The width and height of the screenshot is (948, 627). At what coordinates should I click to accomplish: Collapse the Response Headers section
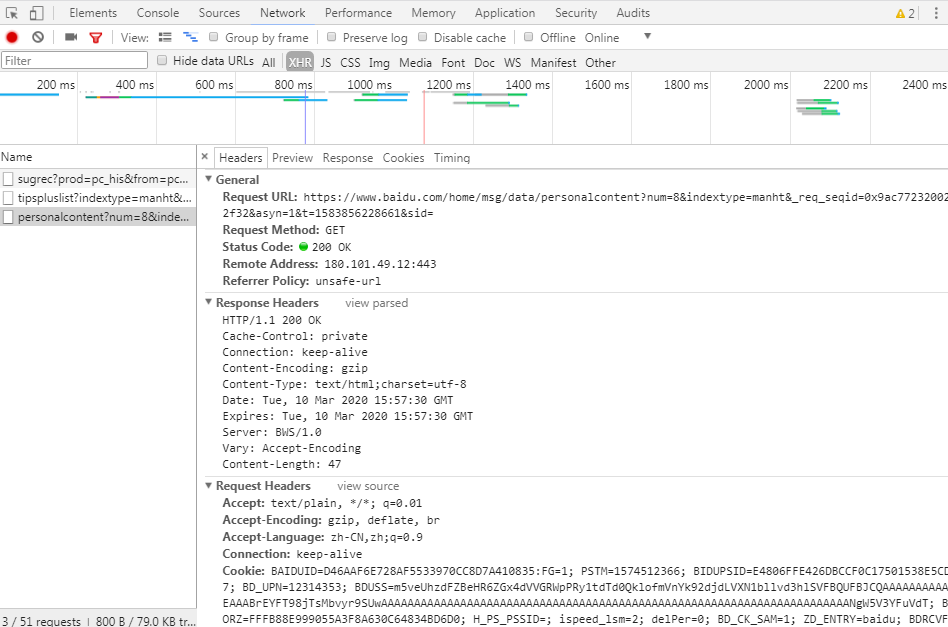[209, 303]
